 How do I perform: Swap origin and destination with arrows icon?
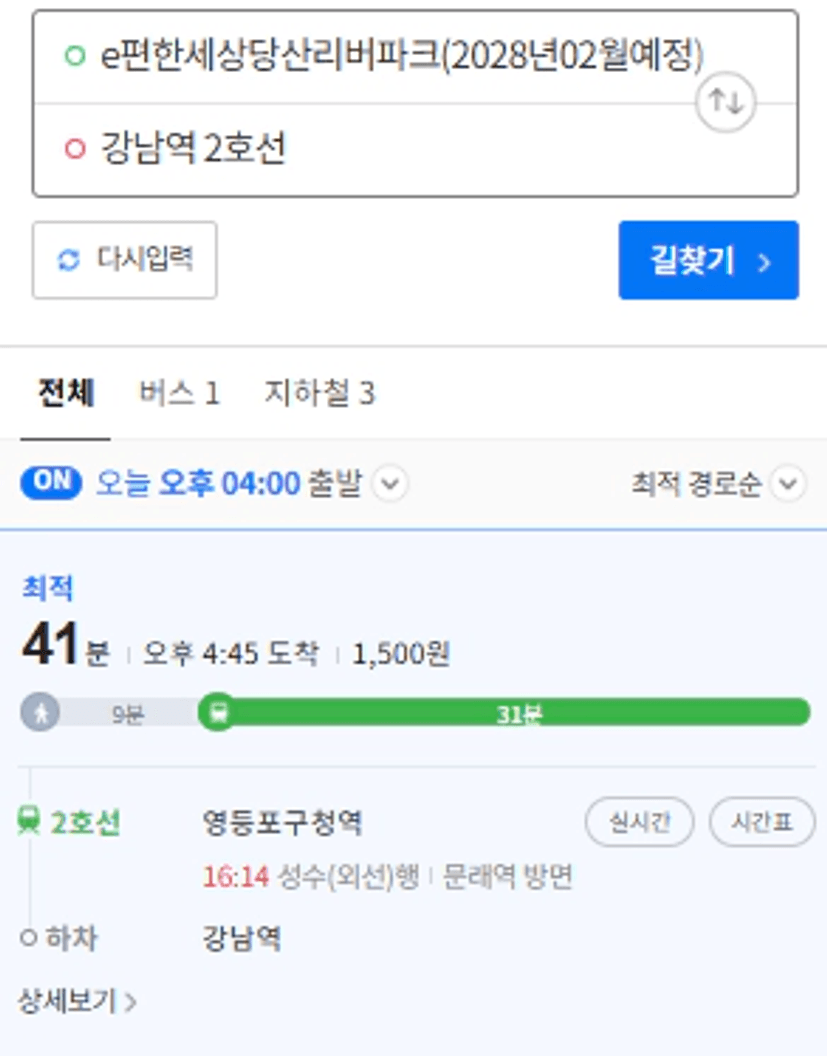click(725, 102)
